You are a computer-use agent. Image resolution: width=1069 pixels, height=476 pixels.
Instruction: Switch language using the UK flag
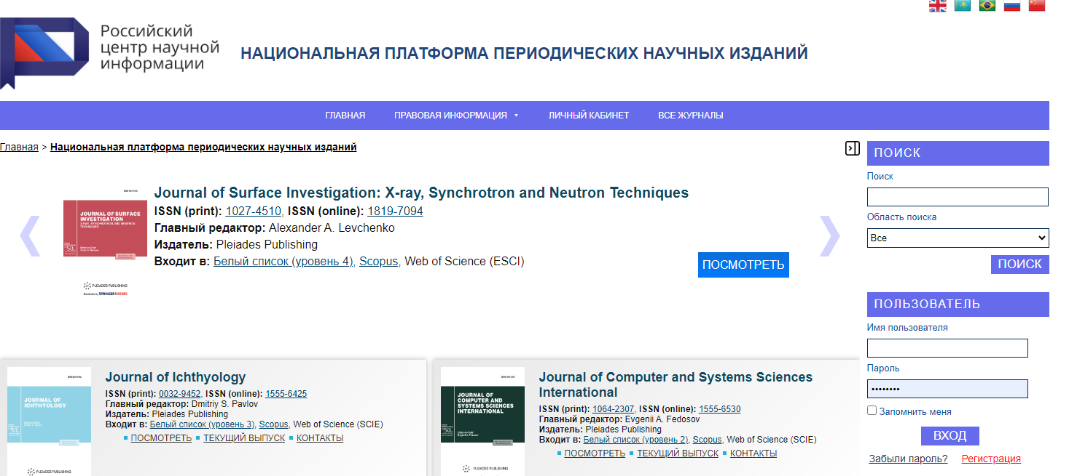[x=937, y=5]
